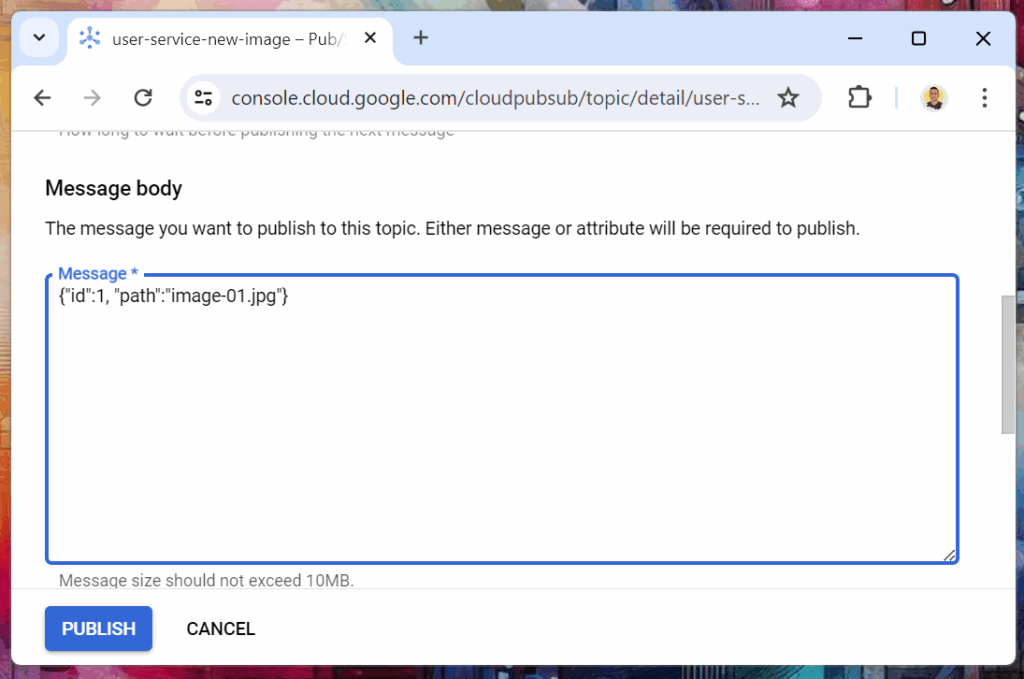Viewport: 1024px width, 679px height.
Task: Open a new browser tab
Action: 421,38
